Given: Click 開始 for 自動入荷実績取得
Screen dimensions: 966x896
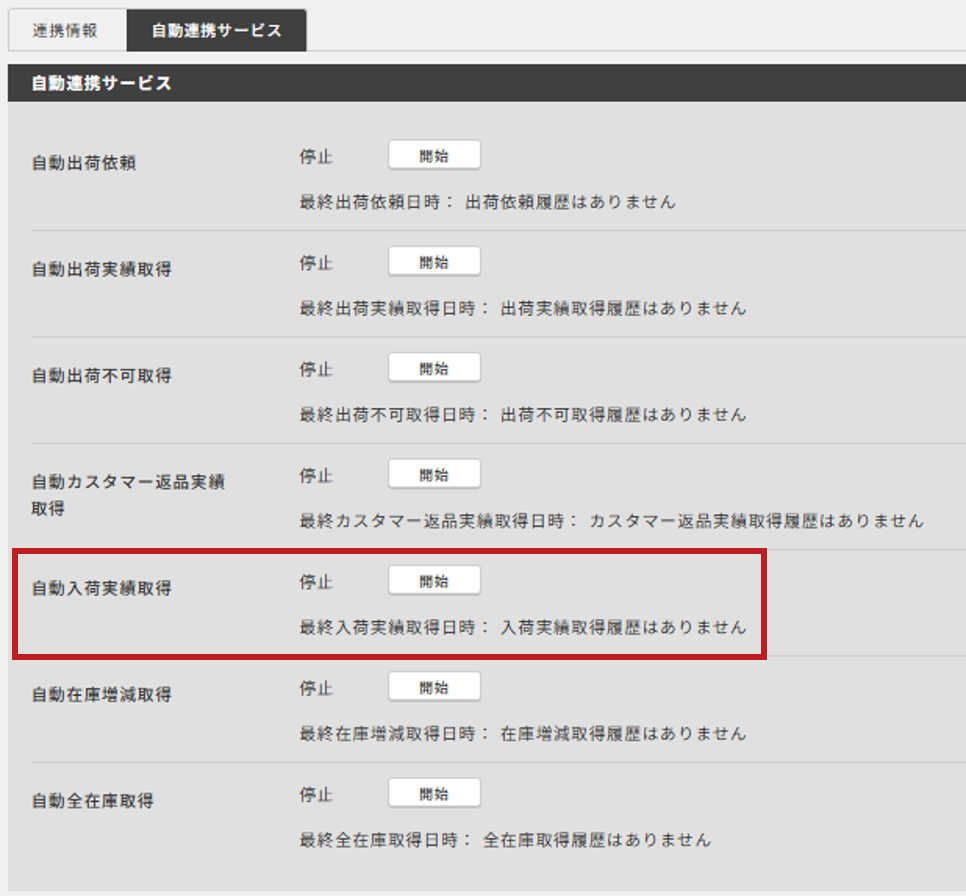Looking at the screenshot, I should [434, 581].
